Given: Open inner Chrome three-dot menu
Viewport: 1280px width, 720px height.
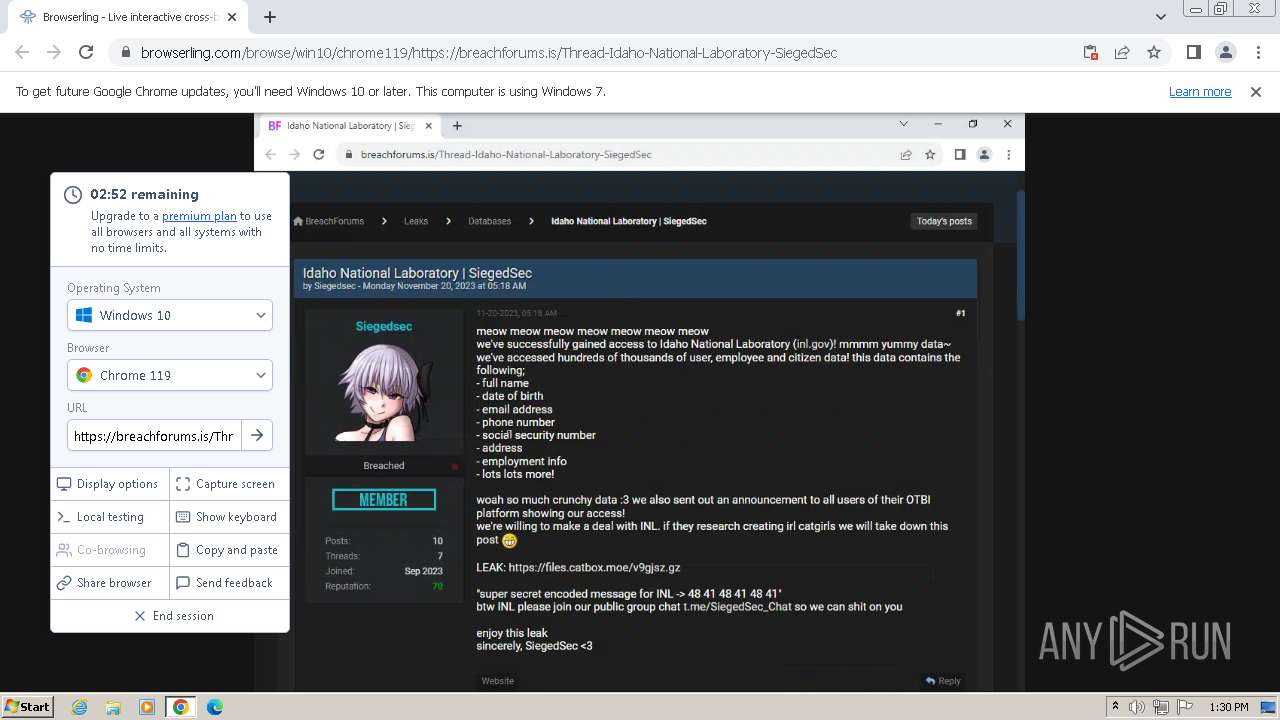Looking at the screenshot, I should pos(1008,155).
